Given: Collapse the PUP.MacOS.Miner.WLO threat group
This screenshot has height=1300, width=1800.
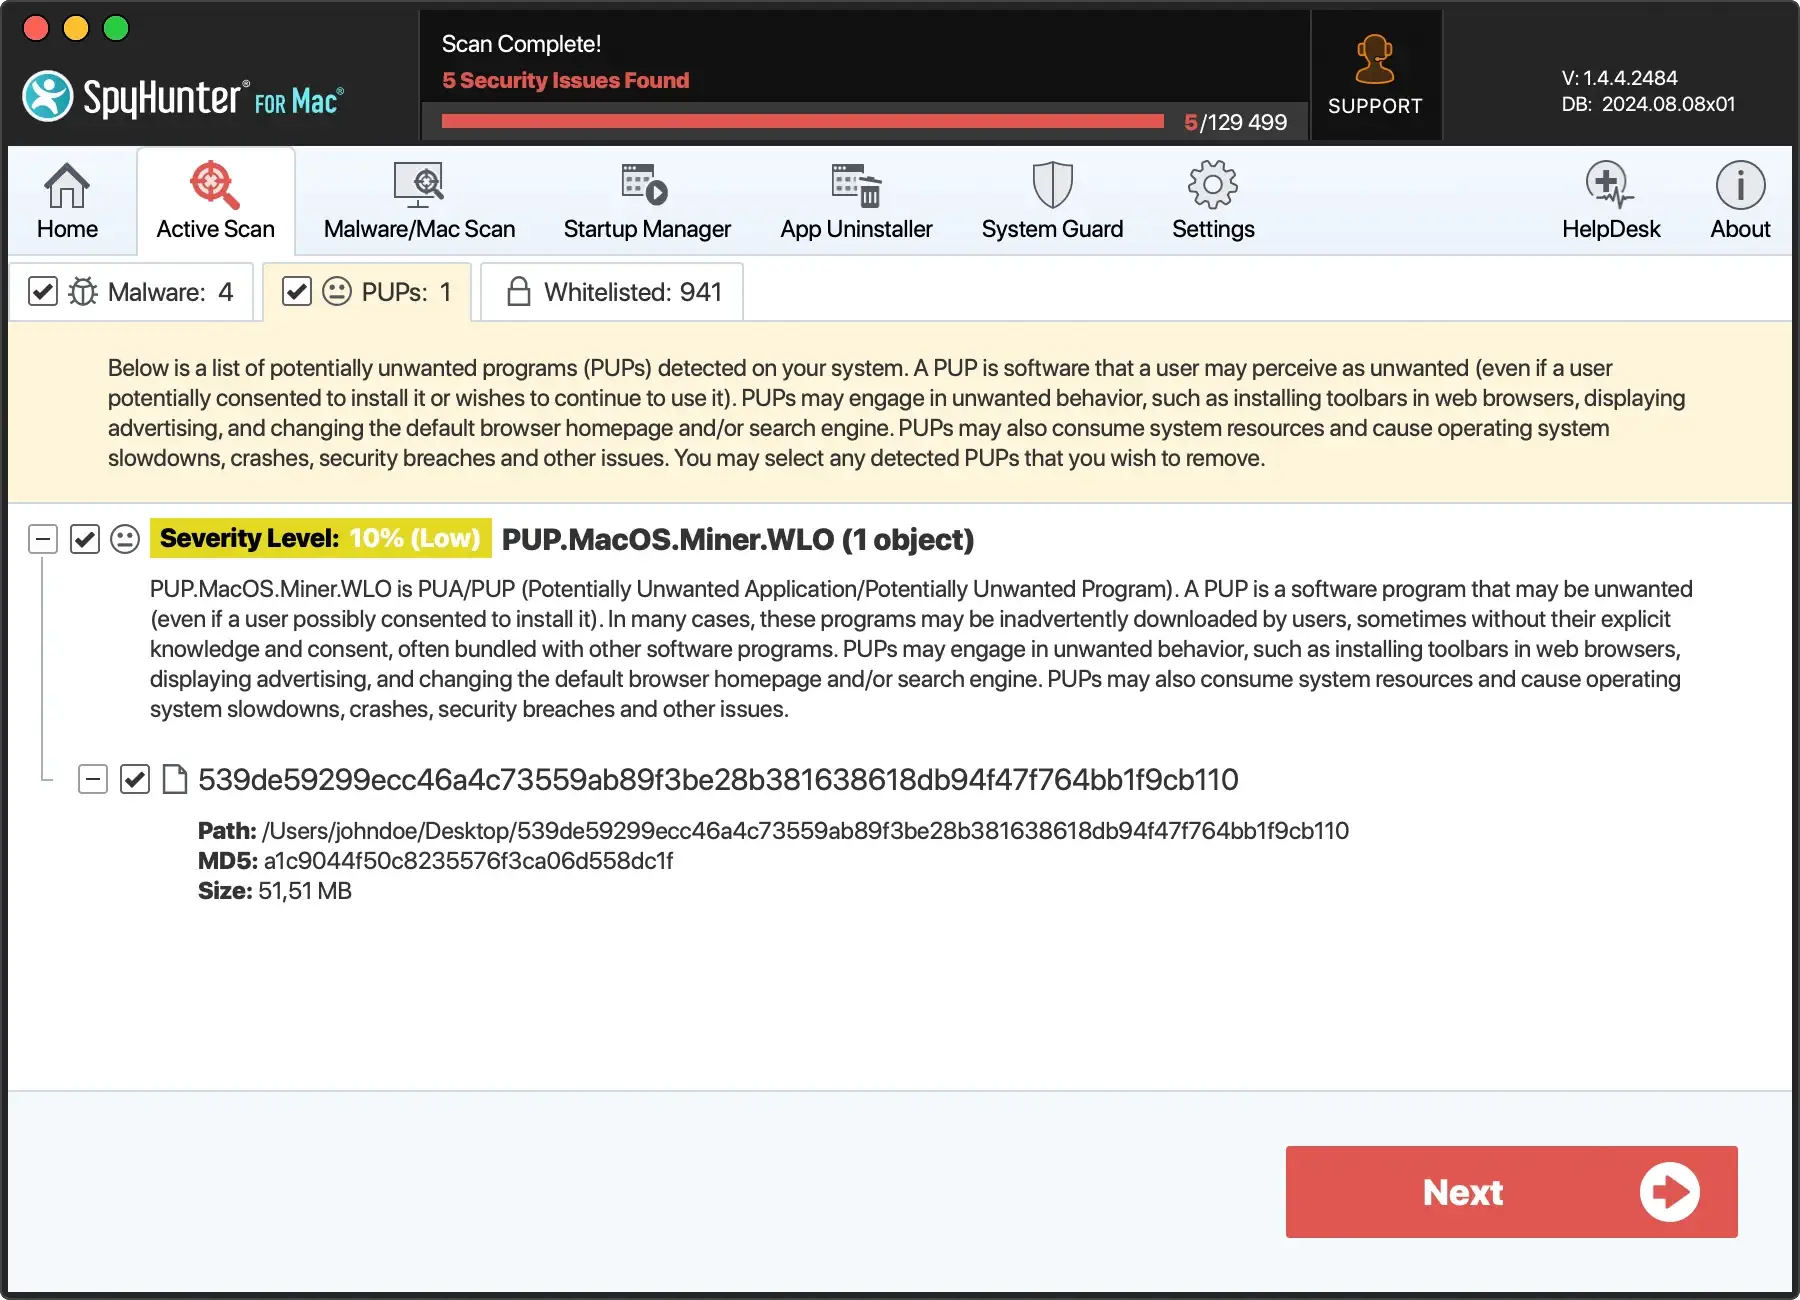Looking at the screenshot, I should pos(43,540).
